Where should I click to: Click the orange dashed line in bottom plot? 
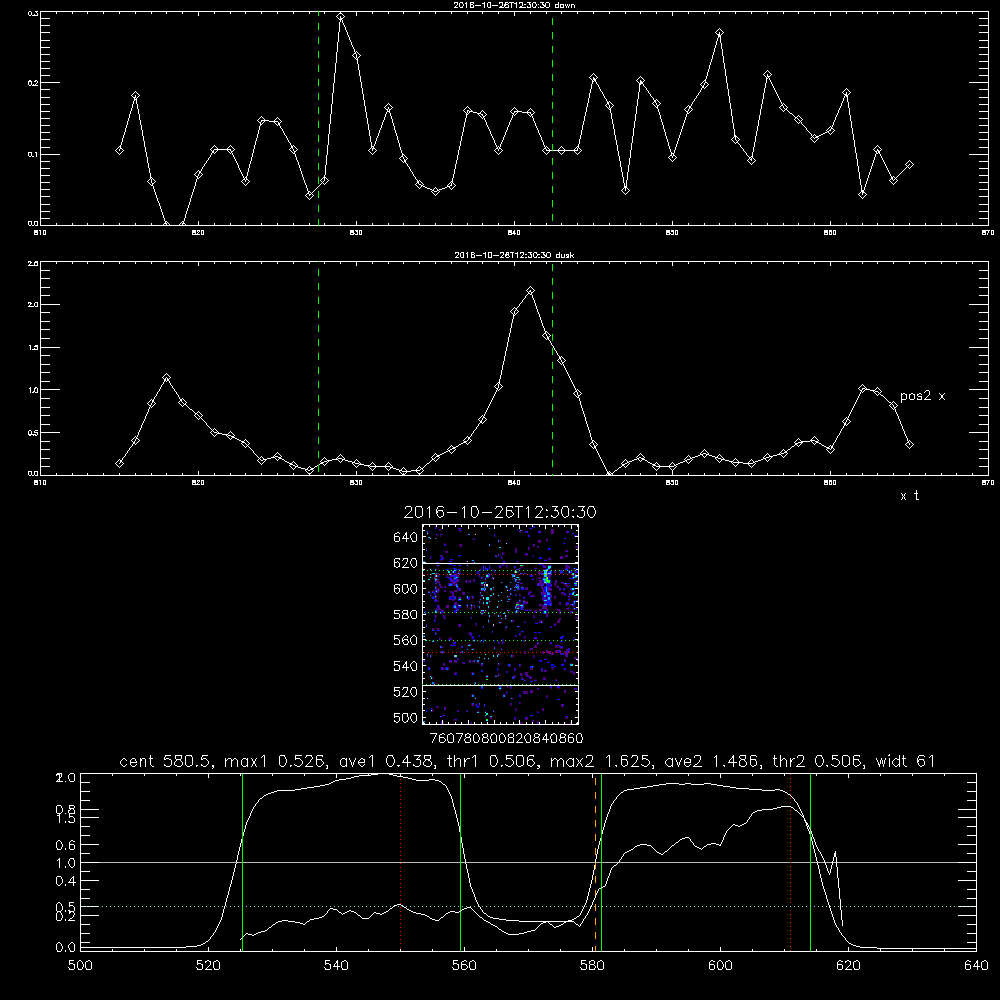596,862
